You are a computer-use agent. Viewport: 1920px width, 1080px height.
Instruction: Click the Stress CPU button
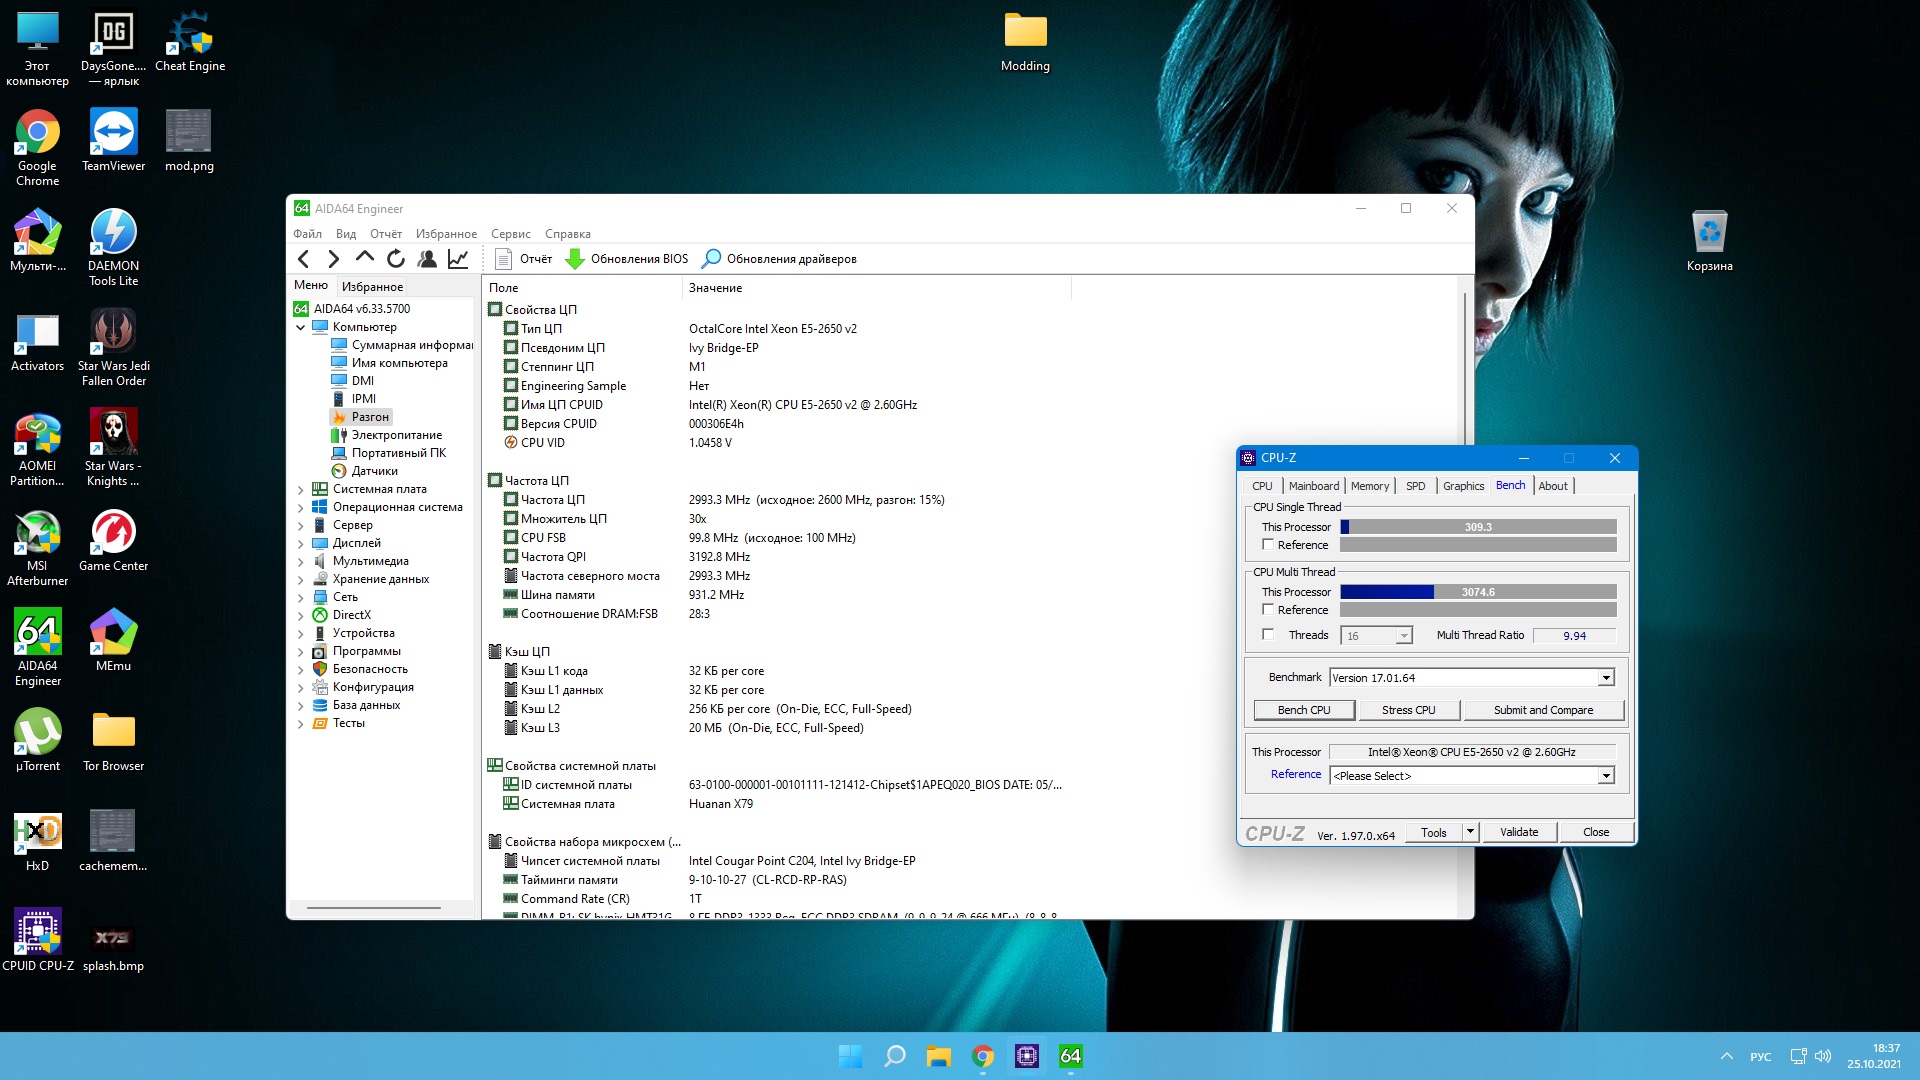[1408, 710]
